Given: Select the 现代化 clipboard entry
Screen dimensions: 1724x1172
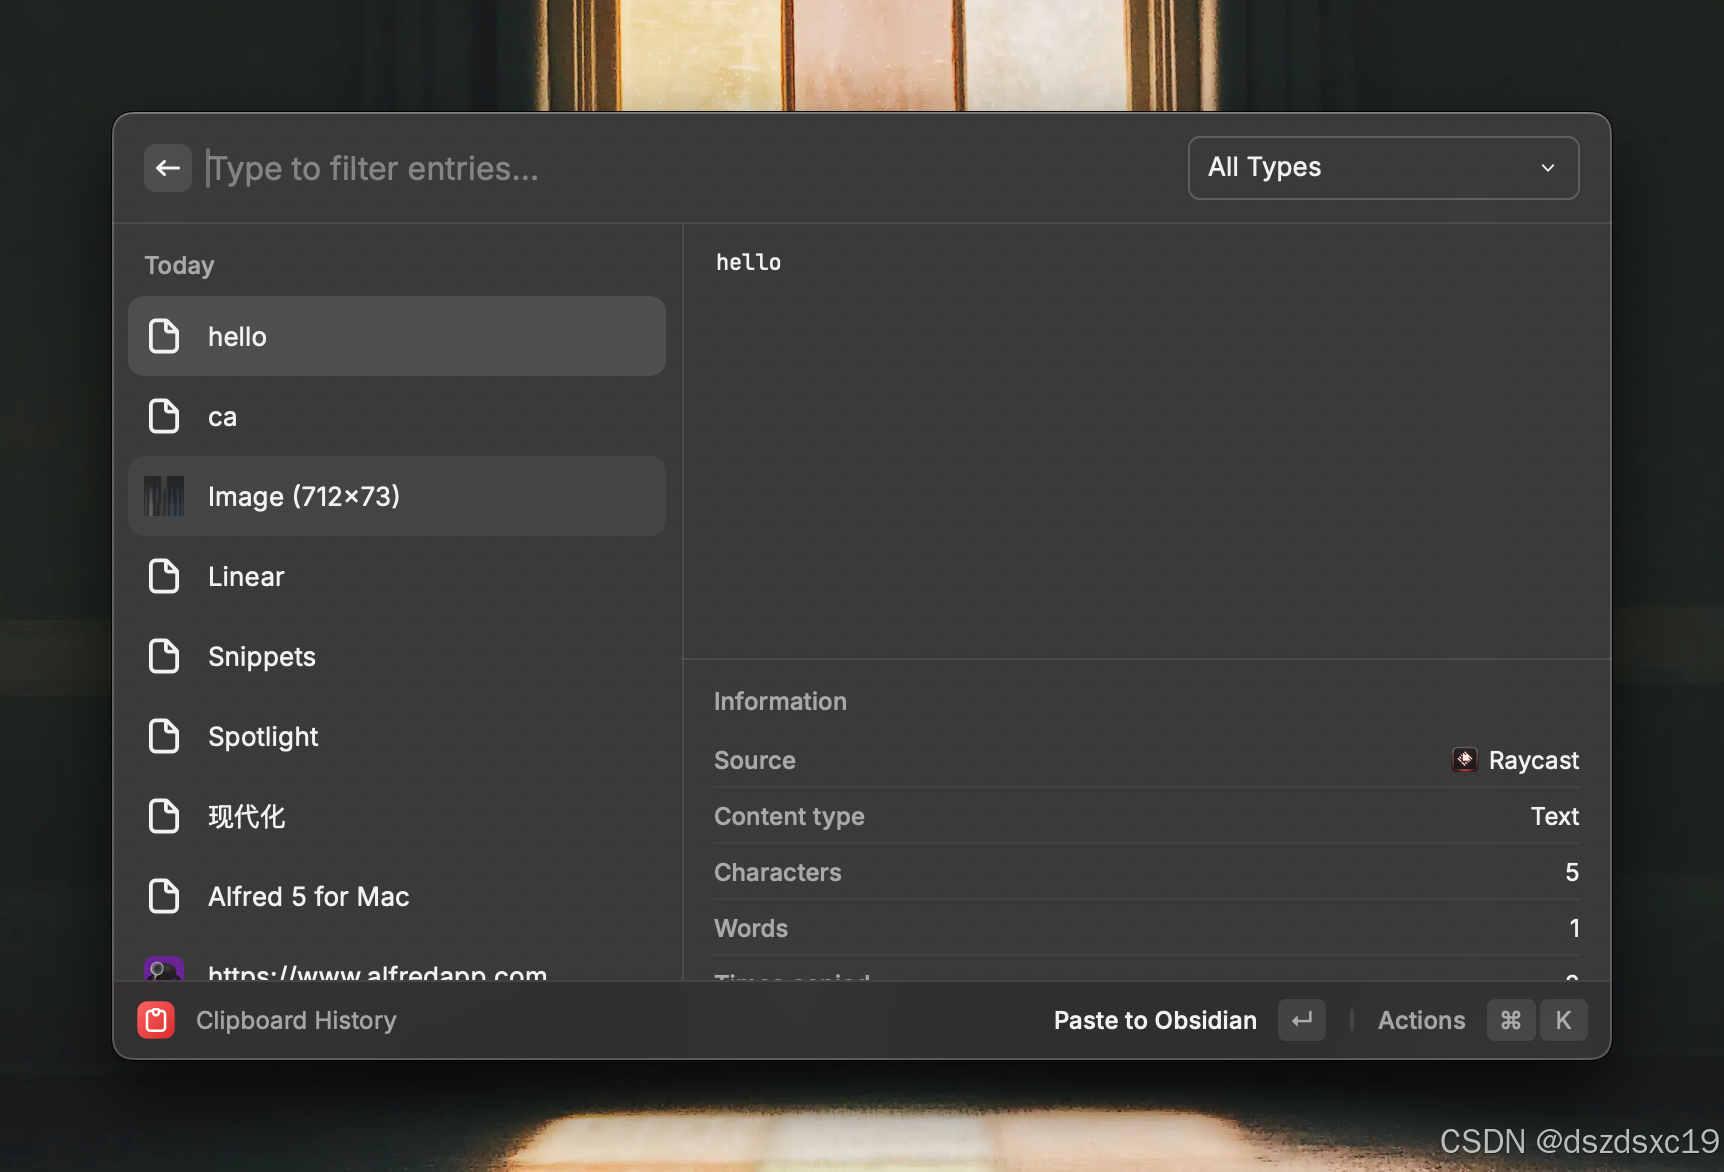Looking at the screenshot, I should click(x=397, y=816).
